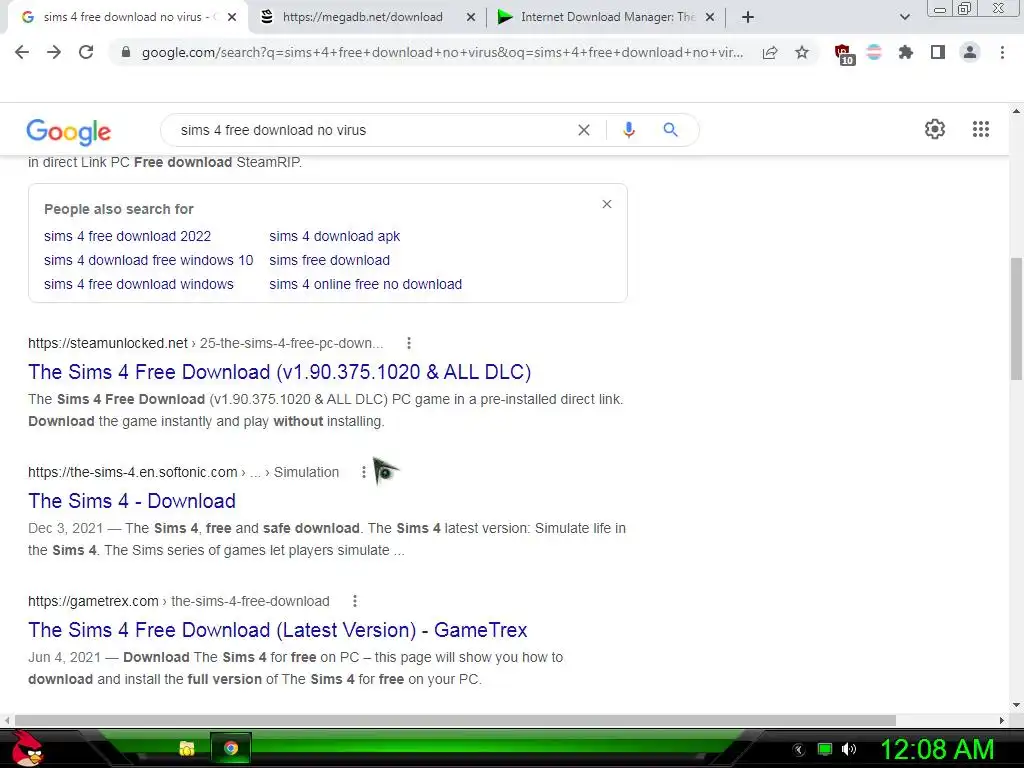Open the GameTrex Sims 4 result
This screenshot has width=1024, height=768.
coord(278,630)
